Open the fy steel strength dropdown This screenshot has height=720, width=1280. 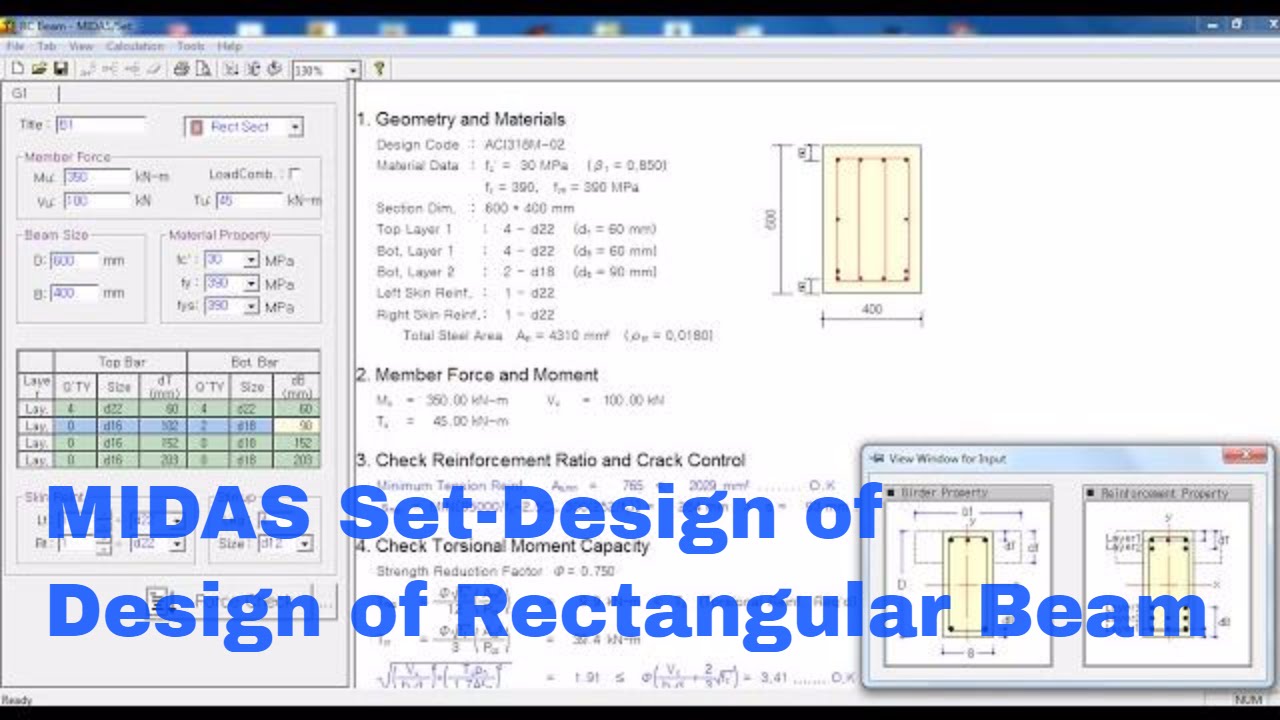pos(251,283)
